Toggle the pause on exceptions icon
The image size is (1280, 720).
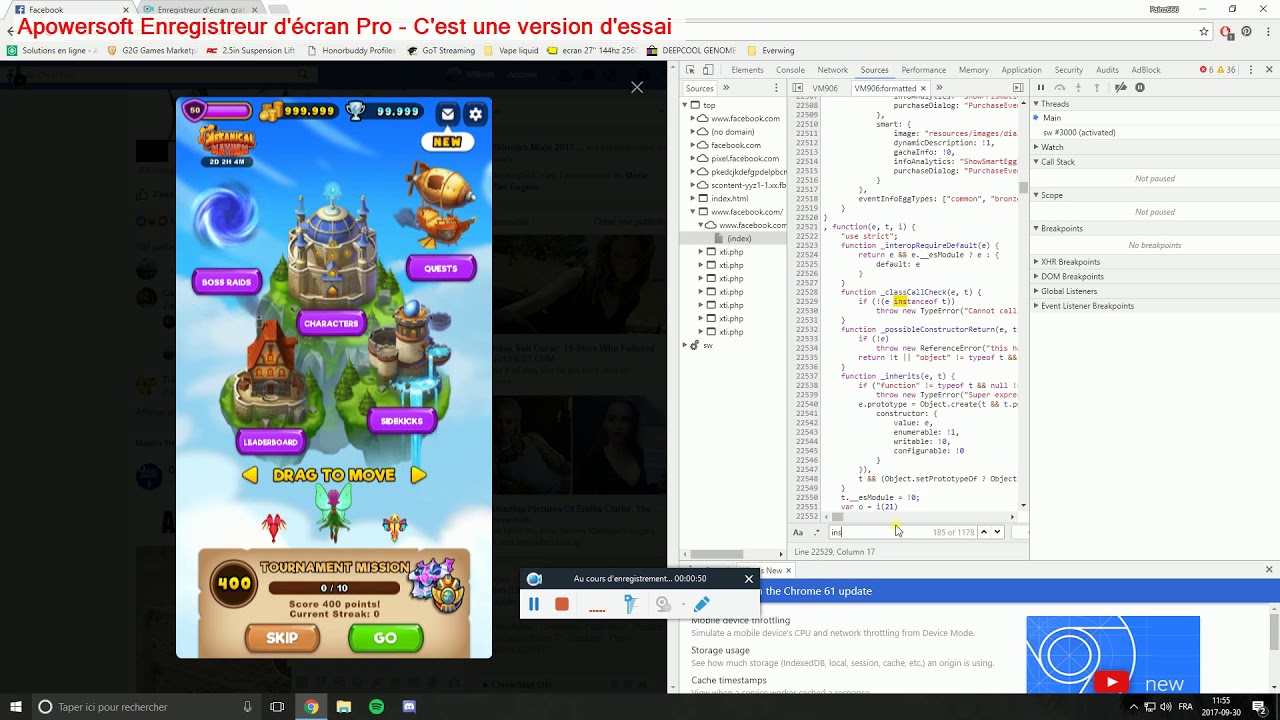(1140, 88)
